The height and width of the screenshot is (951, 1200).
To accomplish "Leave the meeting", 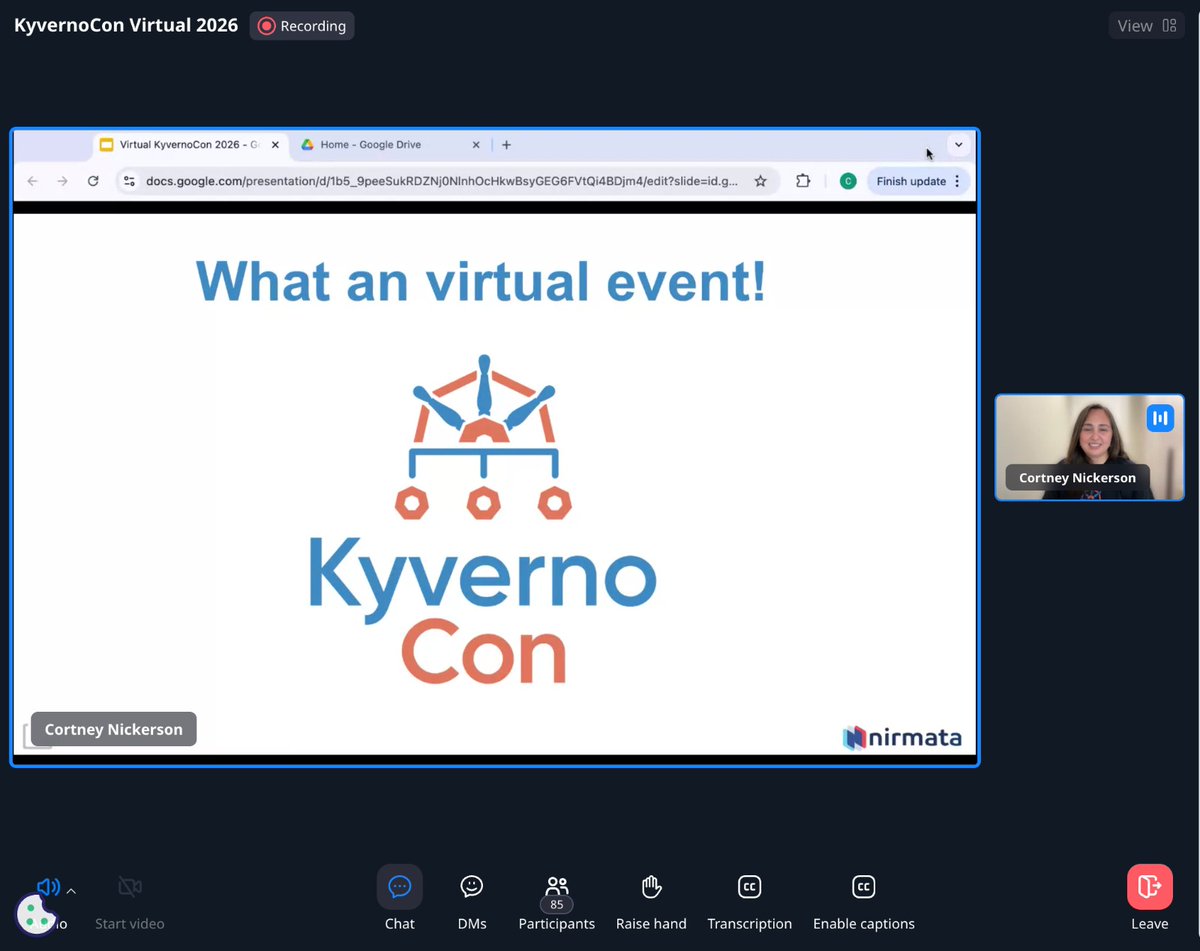I will [1149, 899].
